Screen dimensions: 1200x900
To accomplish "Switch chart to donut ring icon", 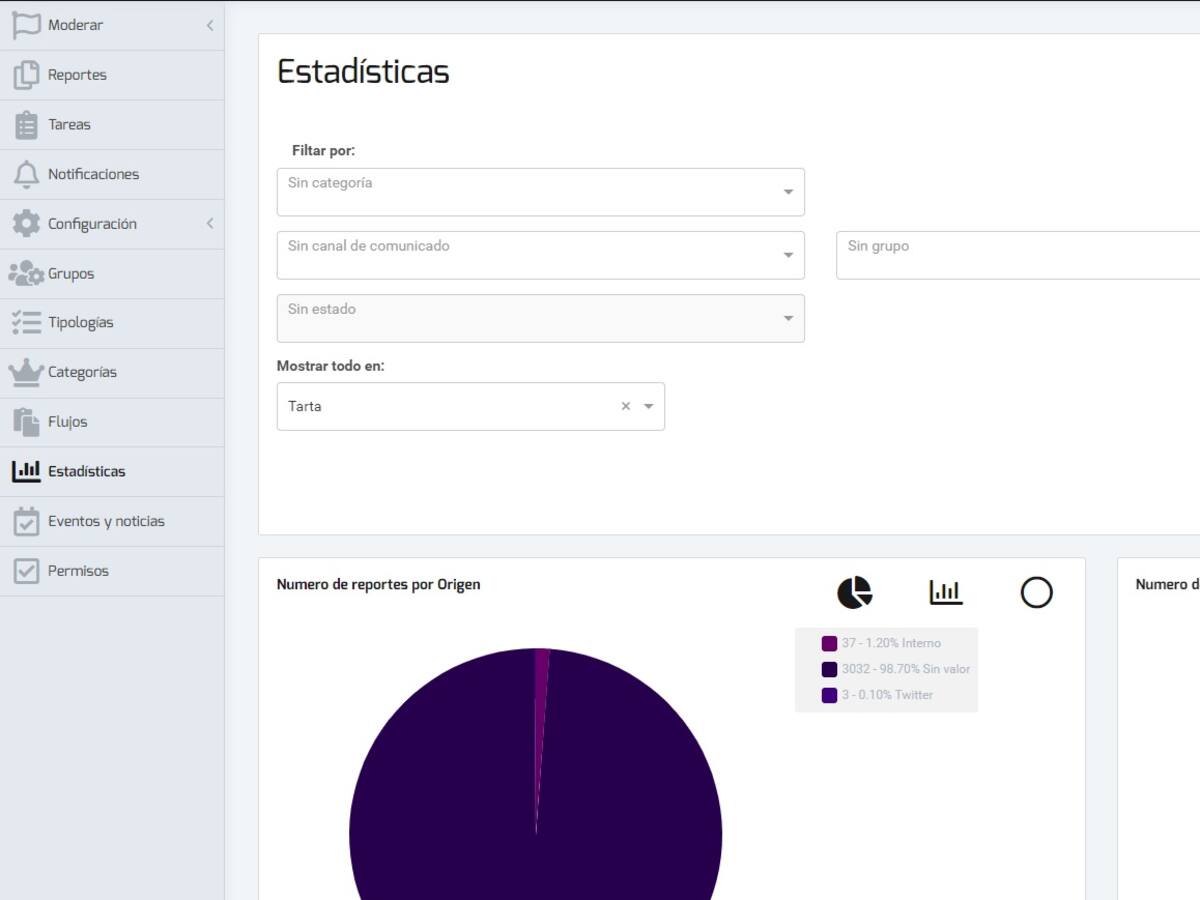I will click(x=1036, y=593).
